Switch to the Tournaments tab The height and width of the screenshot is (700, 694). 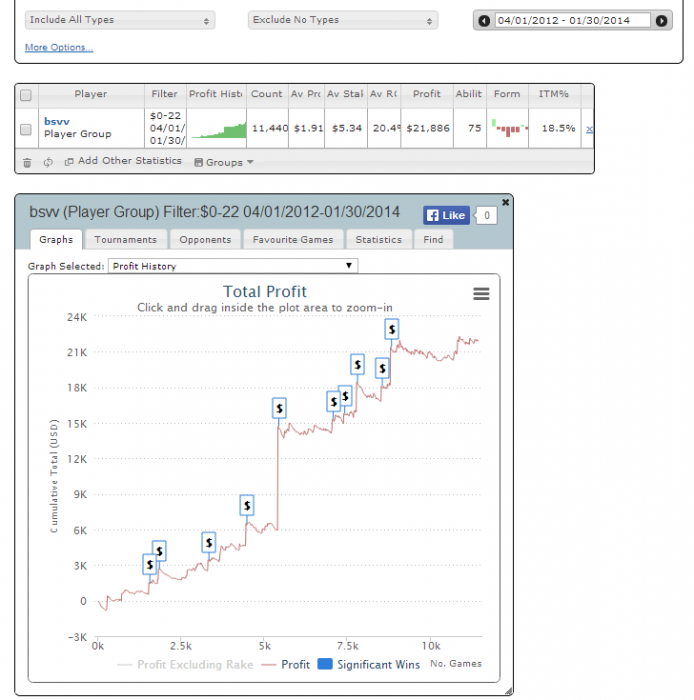click(126, 240)
